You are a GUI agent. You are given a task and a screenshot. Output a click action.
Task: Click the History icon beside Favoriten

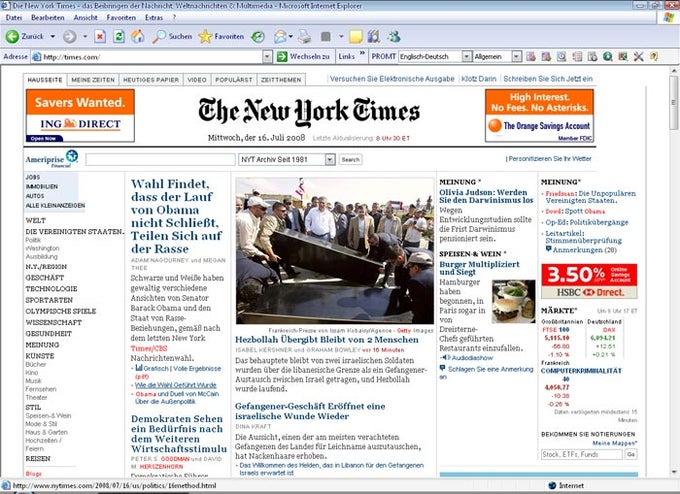click(258, 37)
